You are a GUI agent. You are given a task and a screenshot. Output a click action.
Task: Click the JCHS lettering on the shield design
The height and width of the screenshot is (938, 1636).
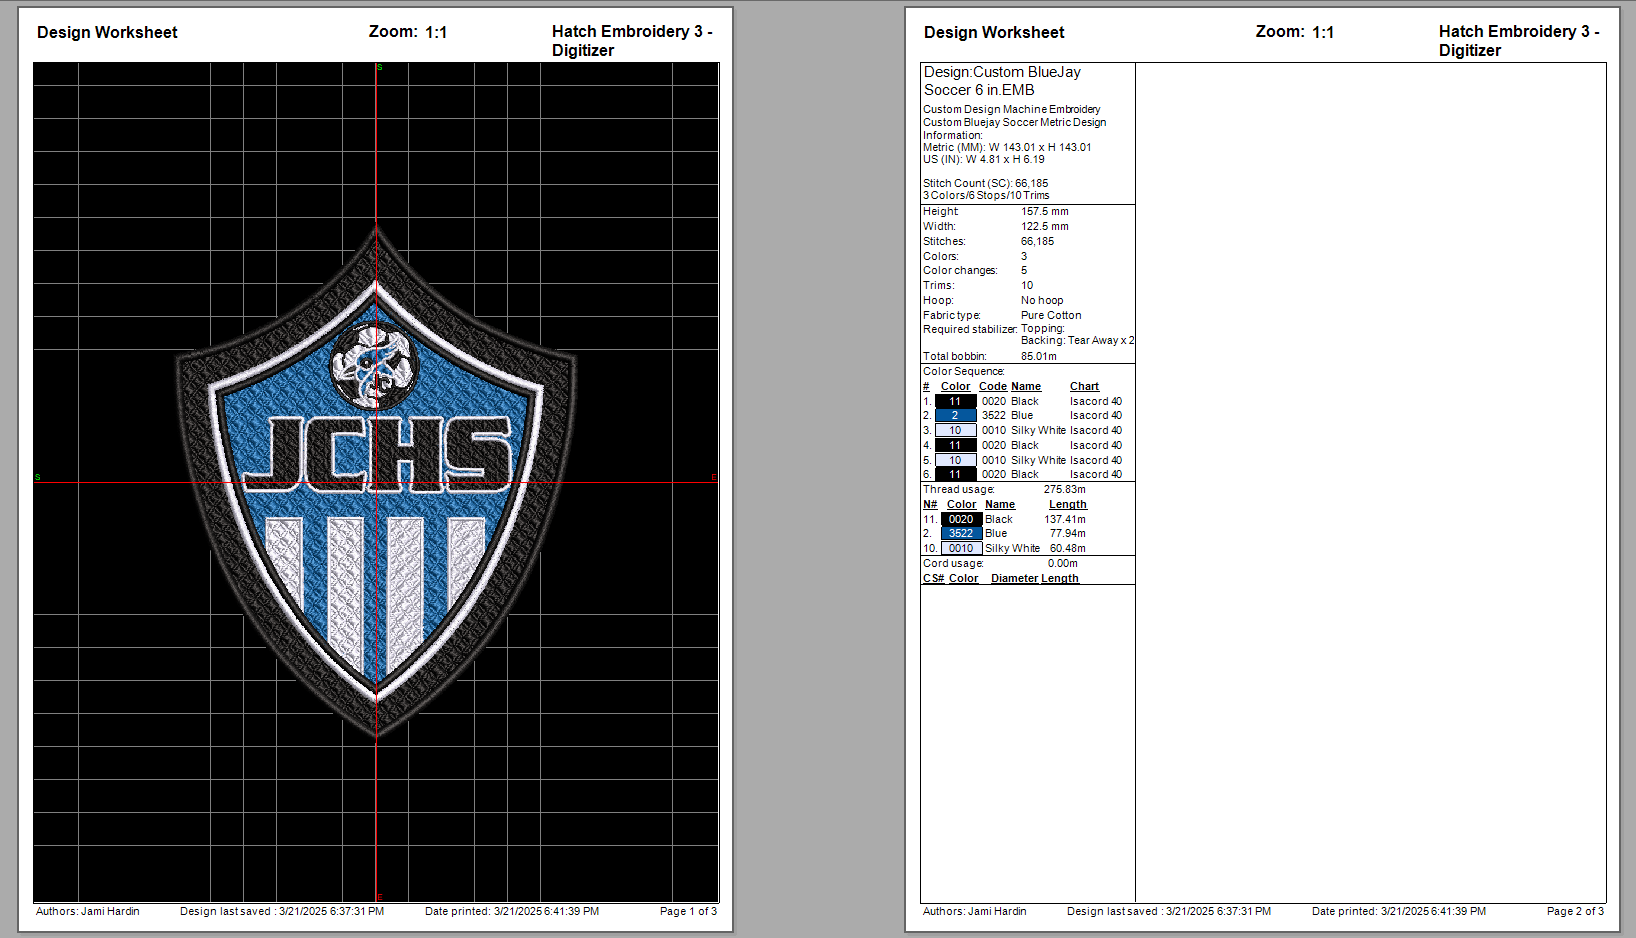(x=378, y=455)
